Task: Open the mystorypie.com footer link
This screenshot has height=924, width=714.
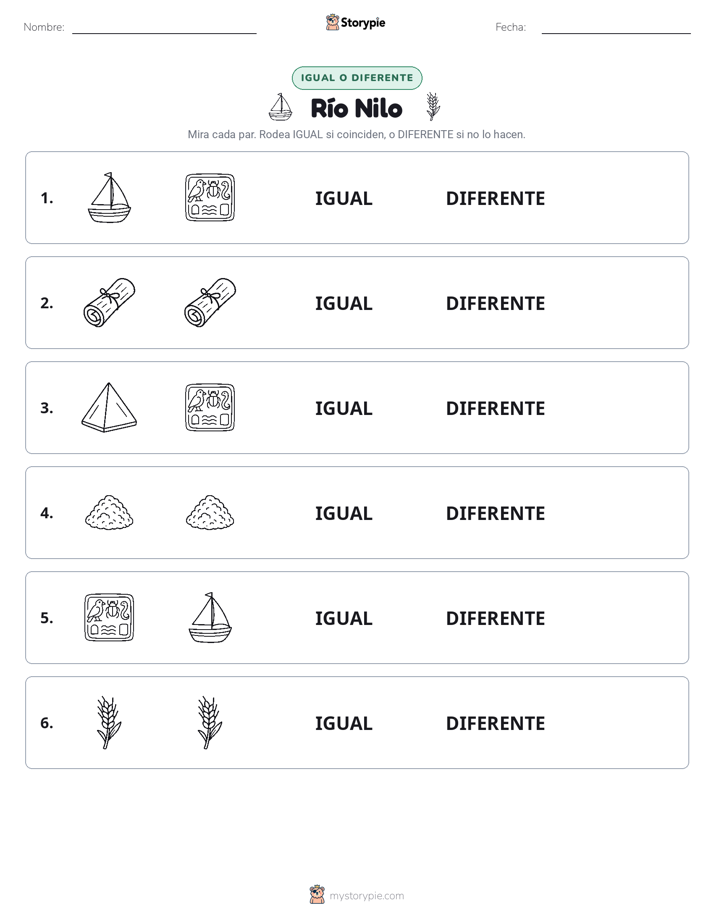Action: coord(357,895)
